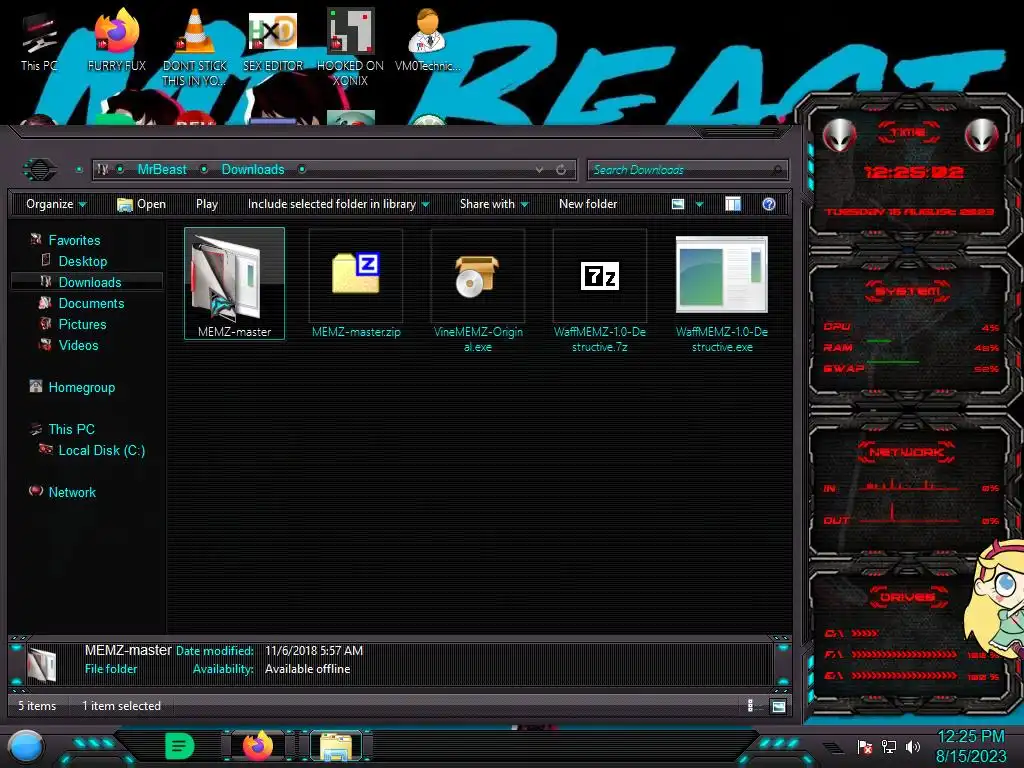Viewport: 1024px width, 768px height.
Task: Click the New folder button
Action: [588, 204]
